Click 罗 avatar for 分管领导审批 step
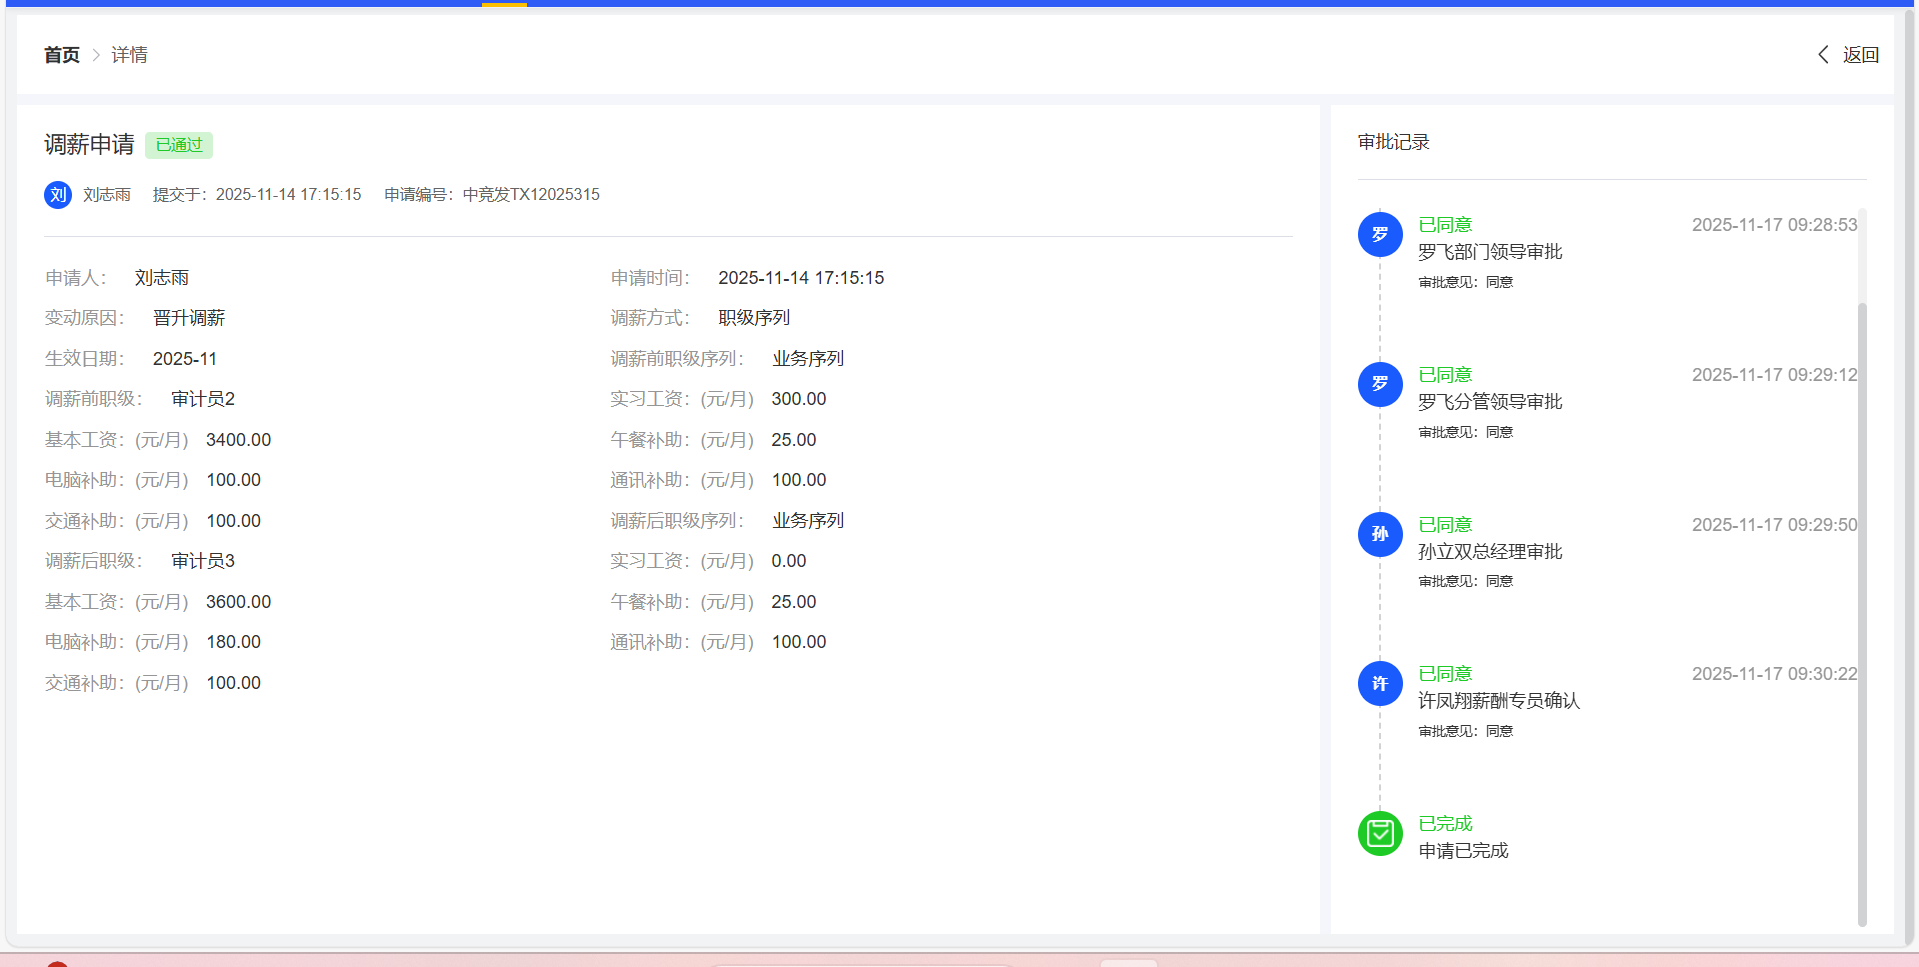1919x967 pixels. [1379, 384]
